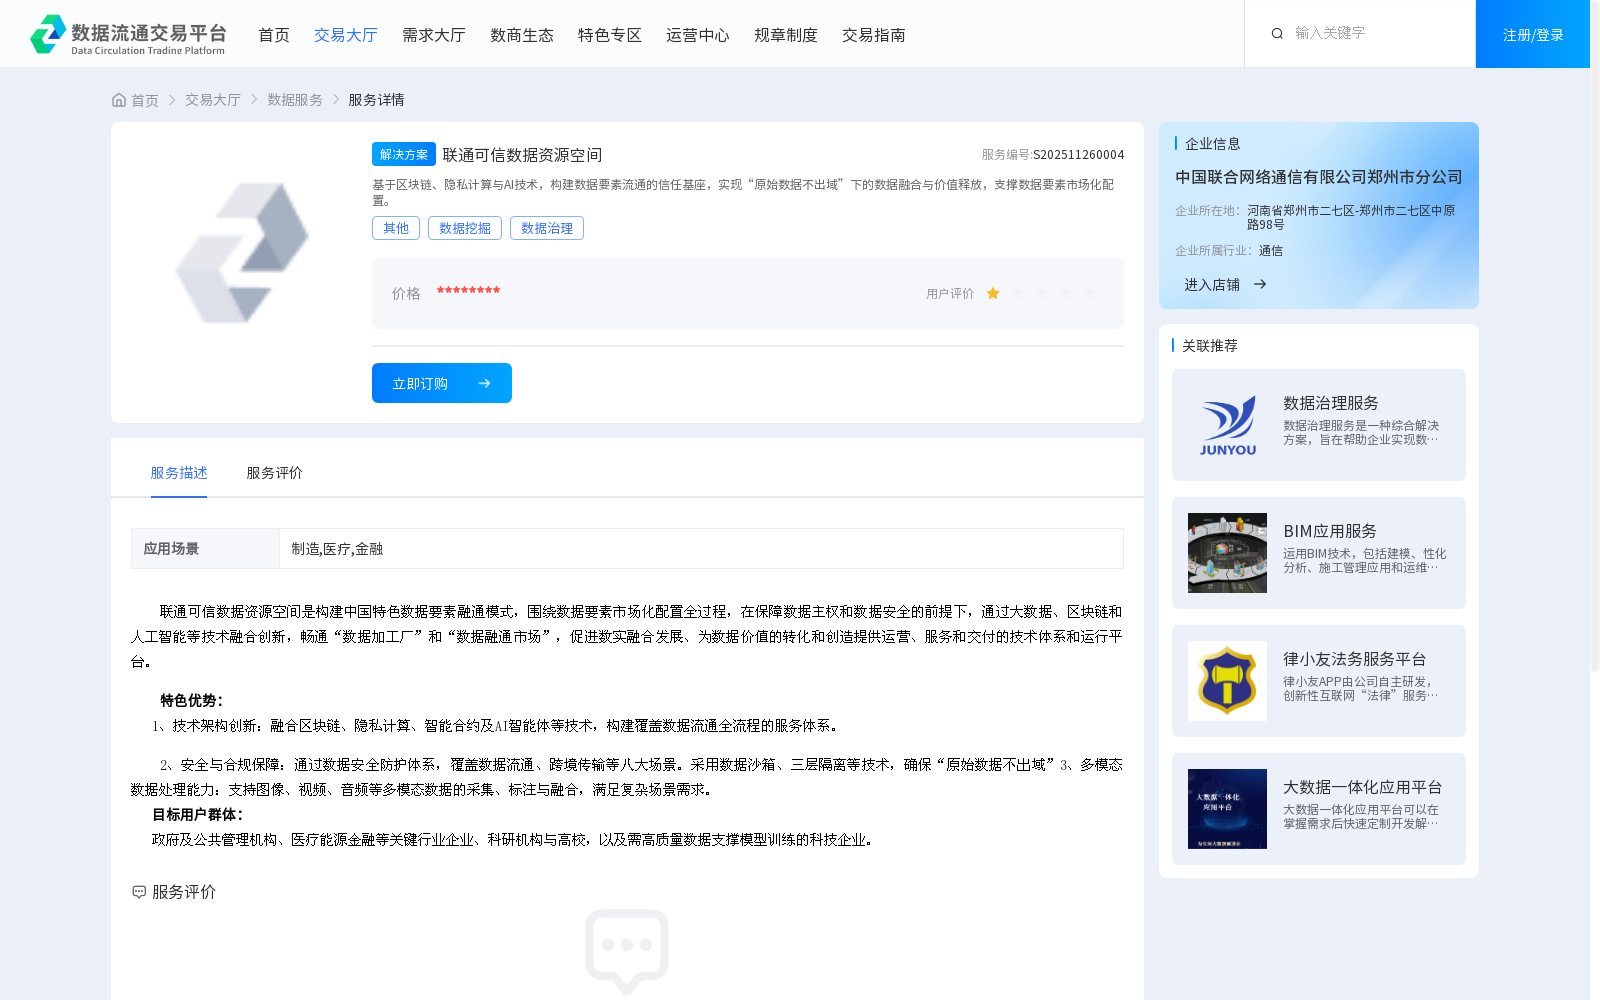Click the search magnifier icon
Image resolution: width=1600 pixels, height=1000 pixels.
1277,34
